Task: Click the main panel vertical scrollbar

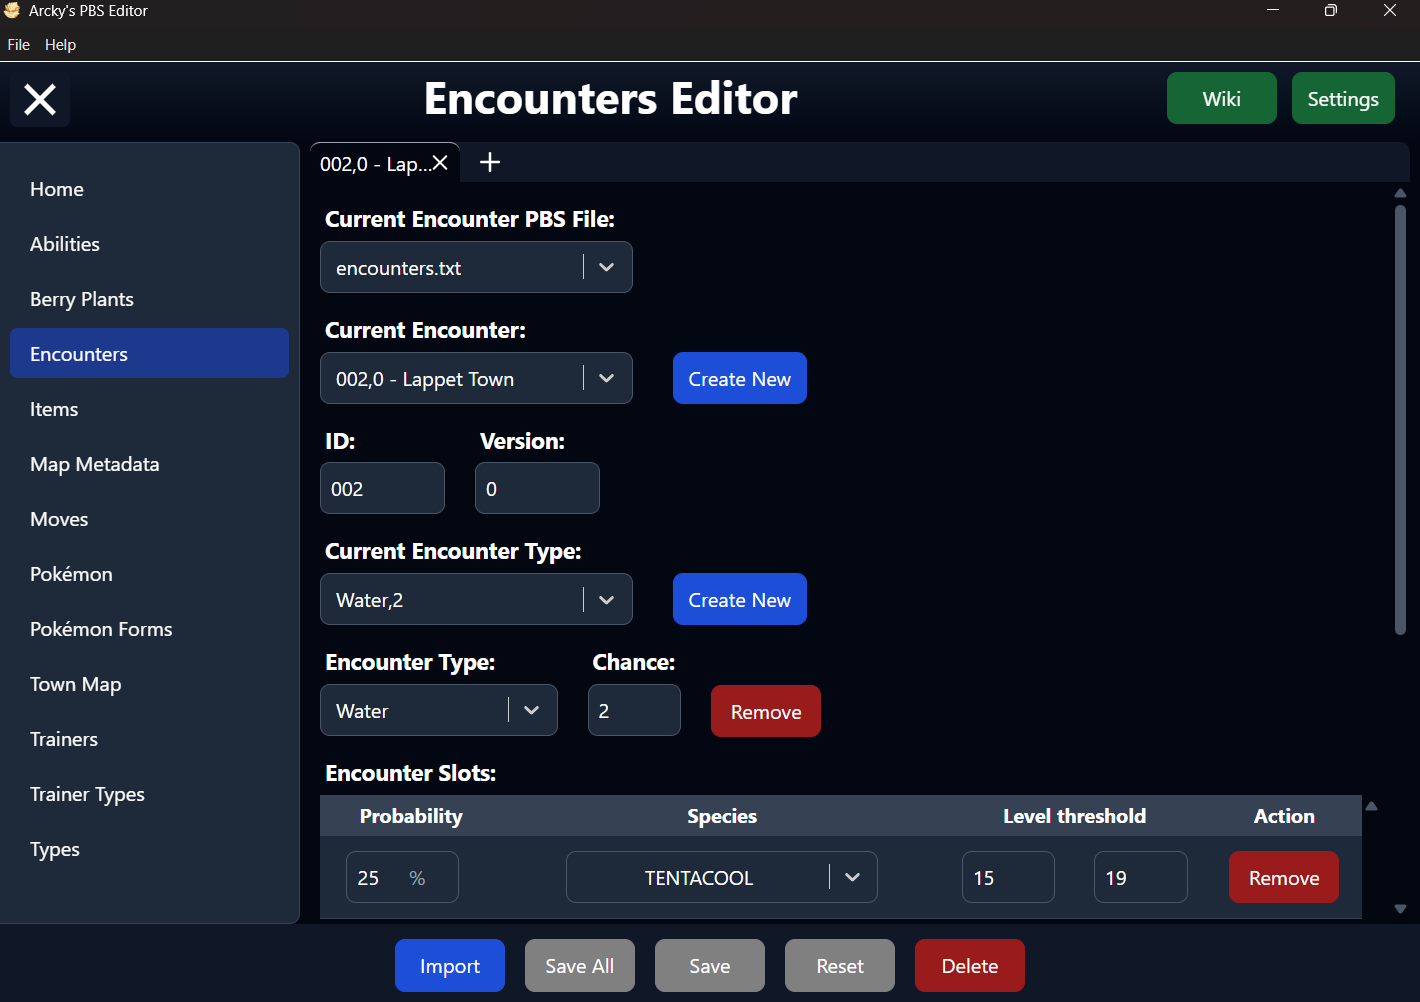Action: point(1400,418)
